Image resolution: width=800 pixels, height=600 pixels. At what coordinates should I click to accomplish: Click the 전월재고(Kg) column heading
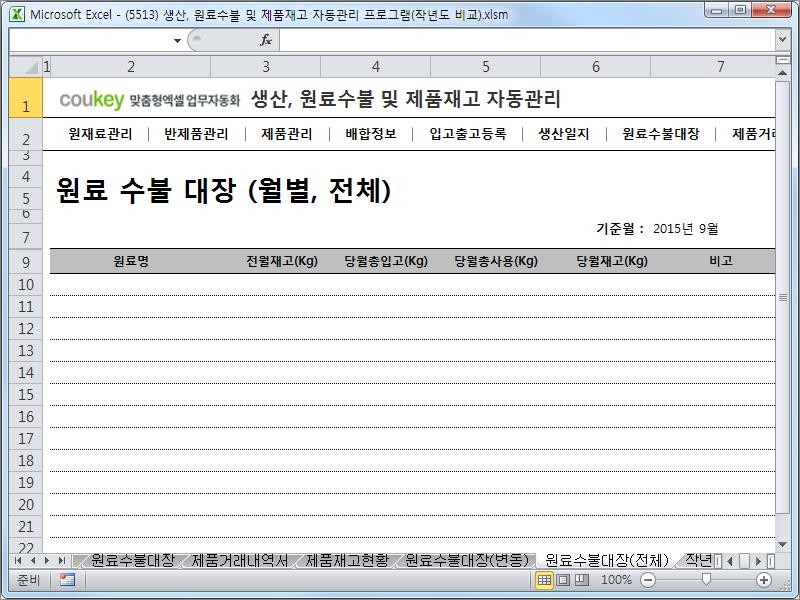tap(282, 261)
